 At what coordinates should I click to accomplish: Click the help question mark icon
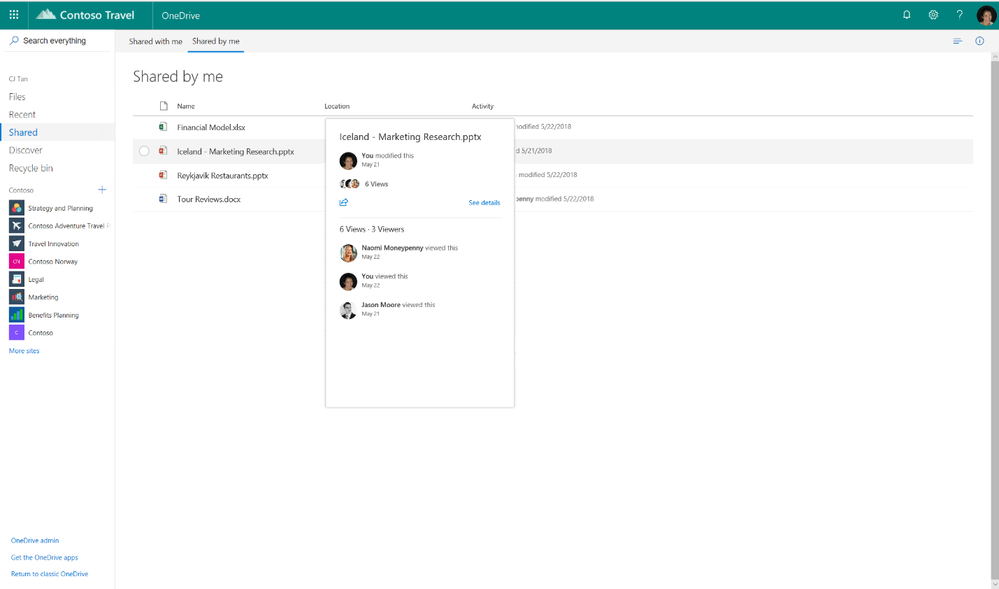tap(959, 15)
